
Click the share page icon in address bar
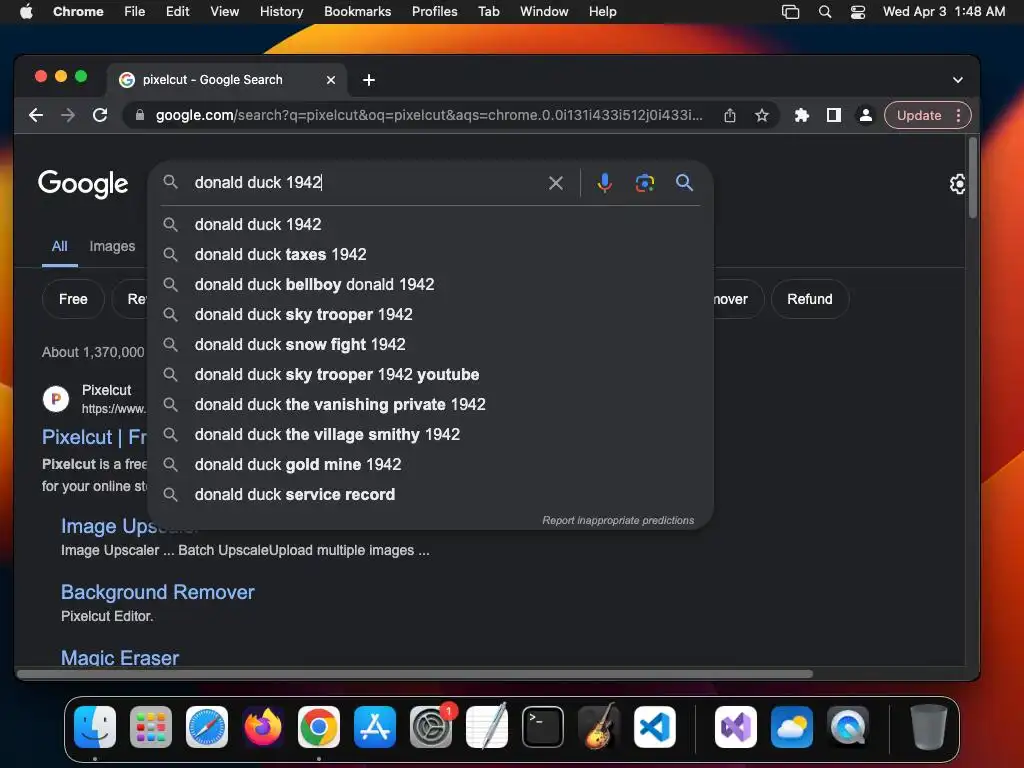pyautogui.click(x=730, y=116)
